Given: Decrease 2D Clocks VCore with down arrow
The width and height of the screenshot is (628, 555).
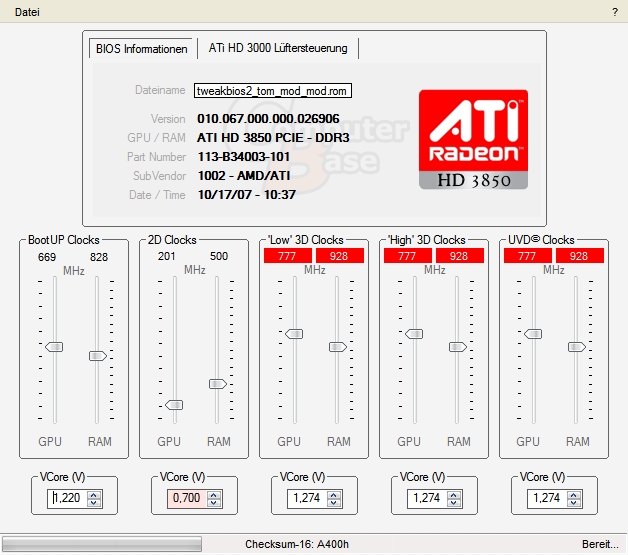Looking at the screenshot, I should [214, 503].
